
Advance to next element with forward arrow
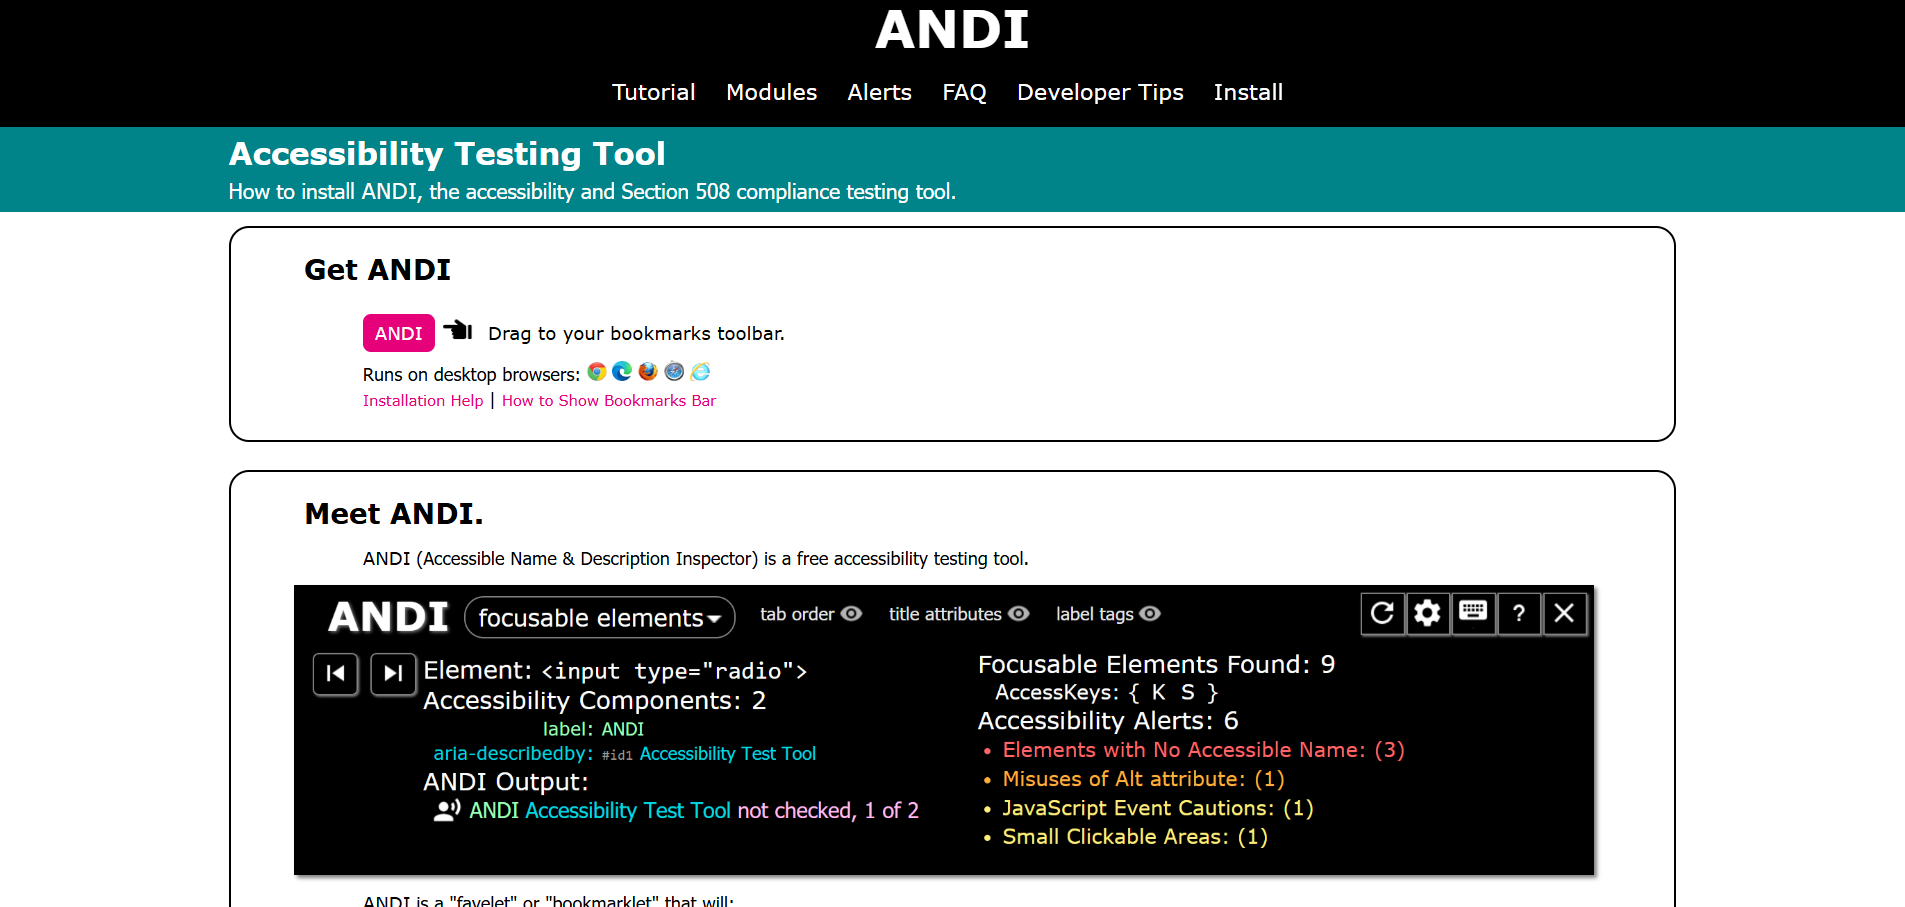393,674
